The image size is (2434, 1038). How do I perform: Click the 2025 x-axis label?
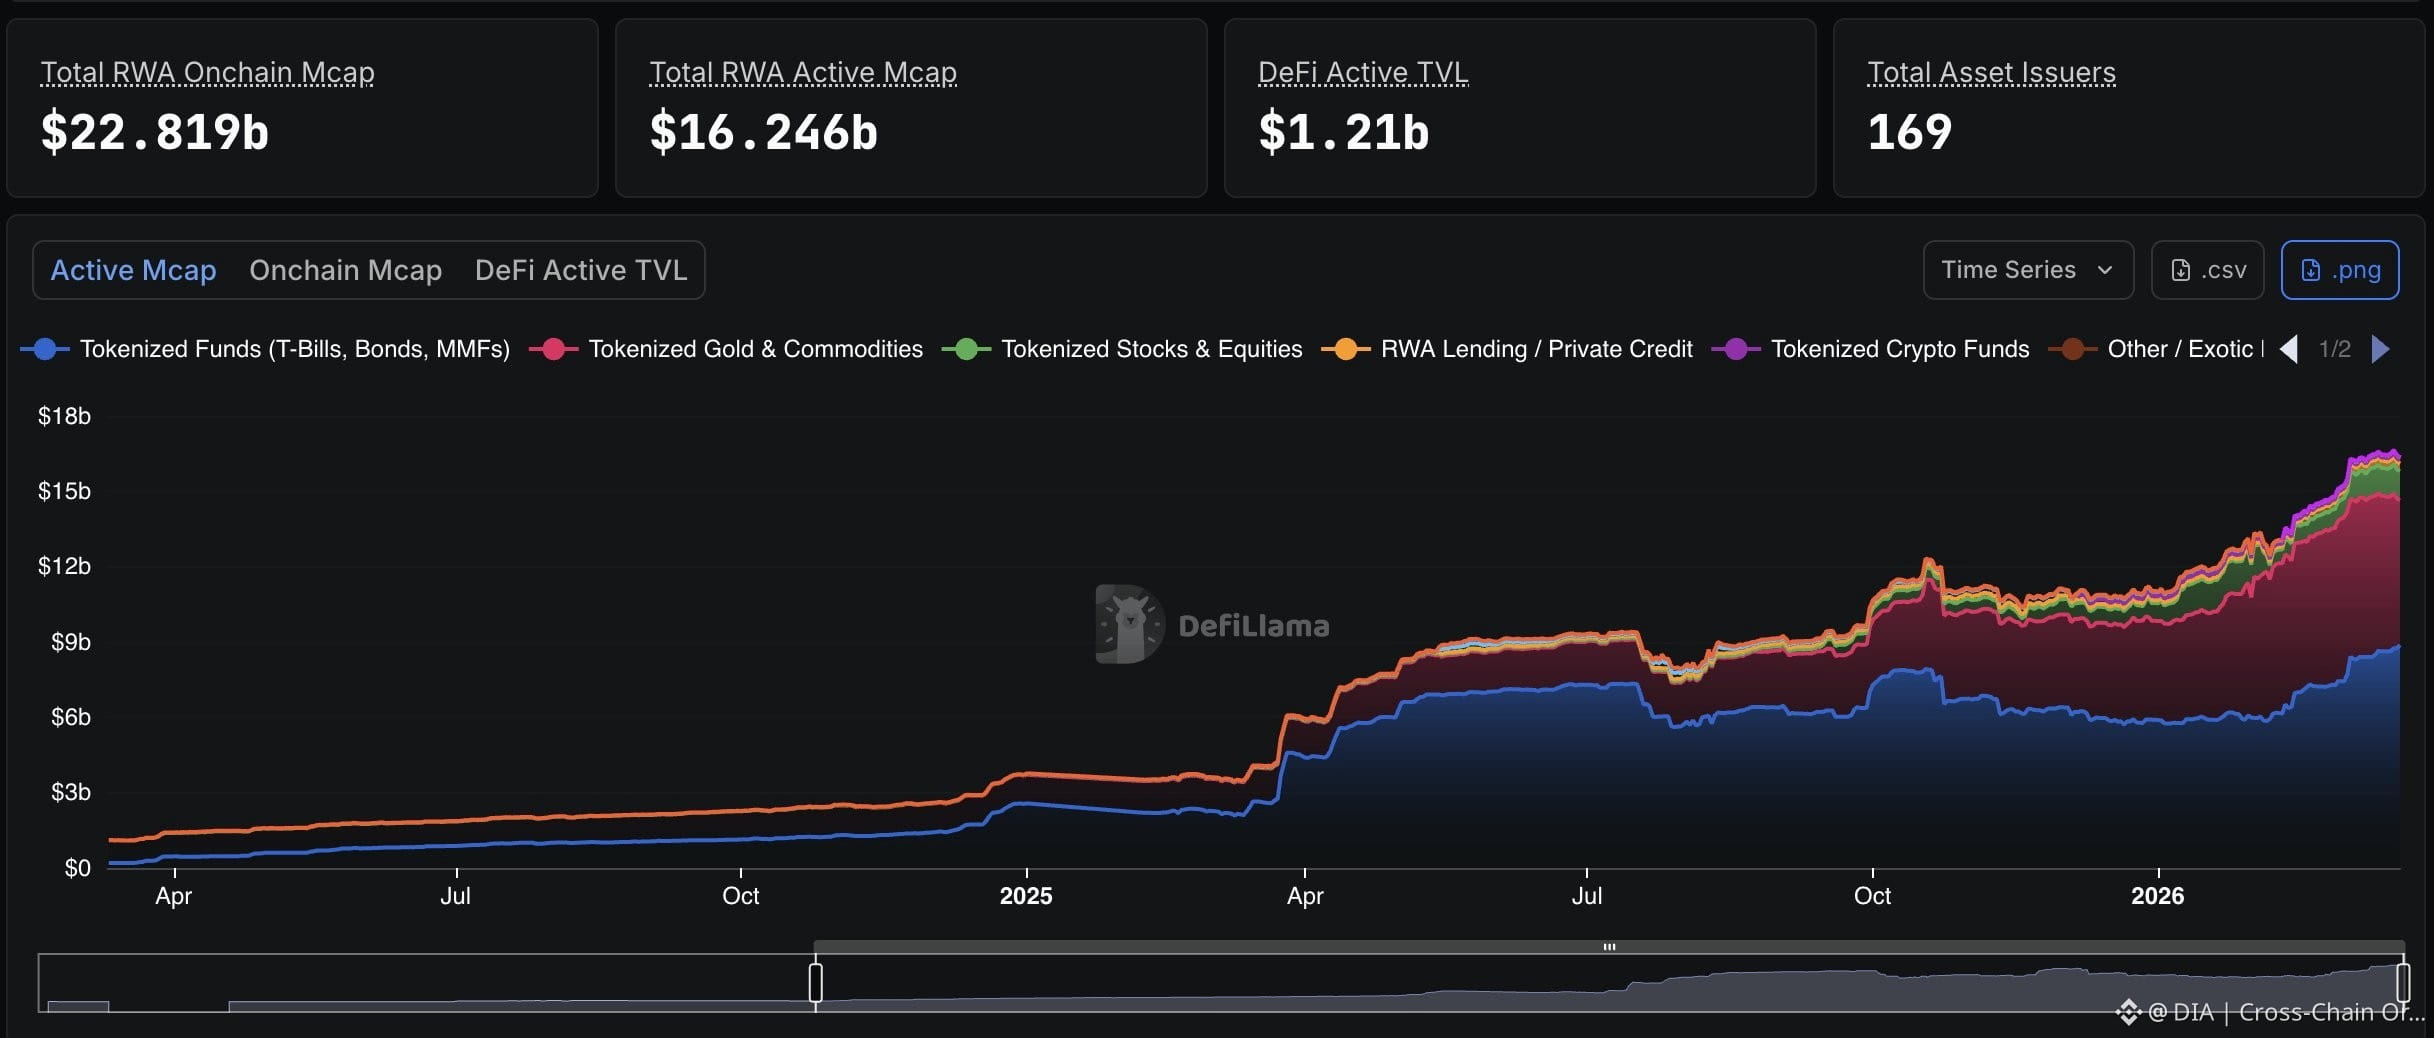coord(1026,896)
